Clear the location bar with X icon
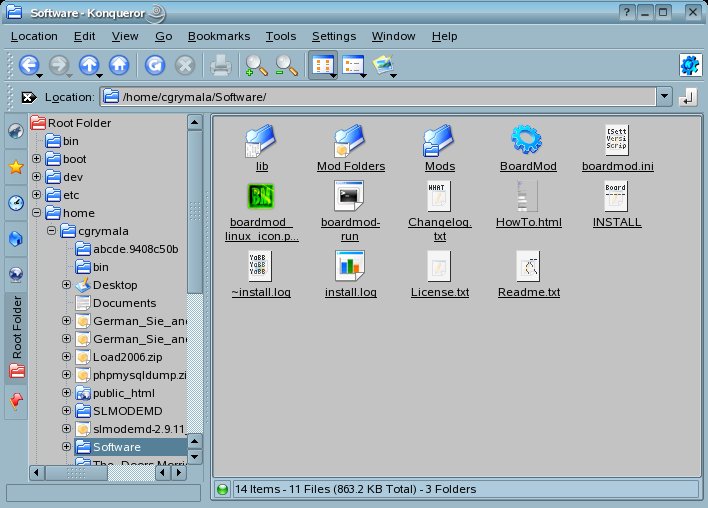This screenshot has height=508, width=708. point(29,97)
